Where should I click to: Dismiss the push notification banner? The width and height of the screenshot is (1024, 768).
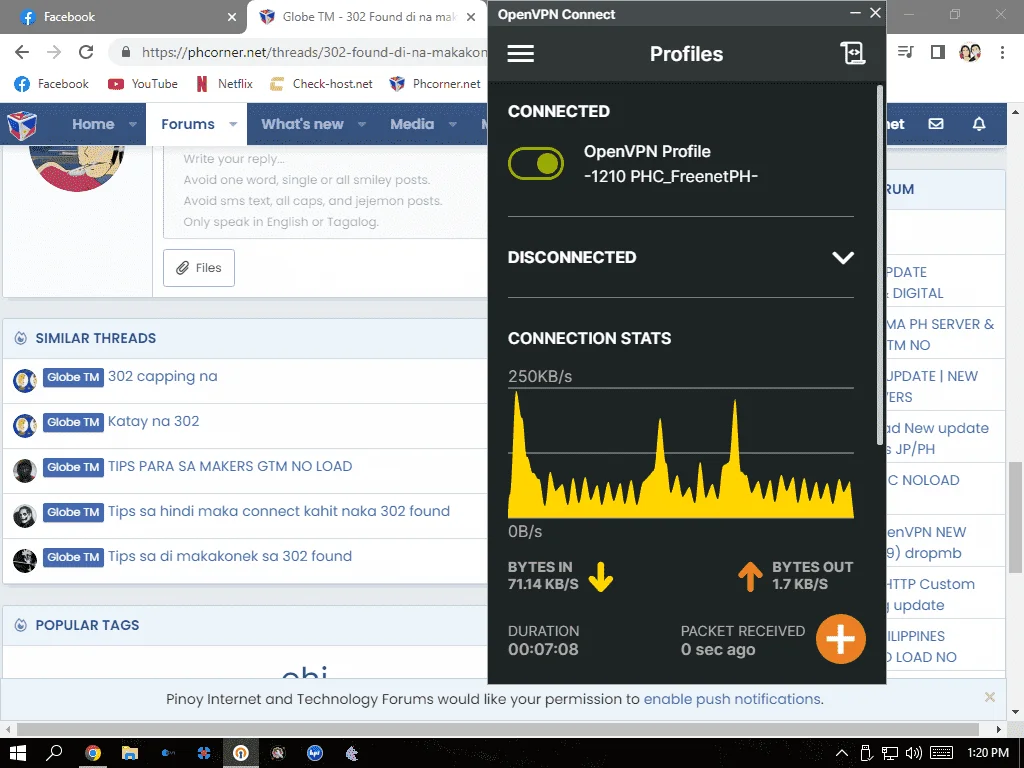coord(989,697)
